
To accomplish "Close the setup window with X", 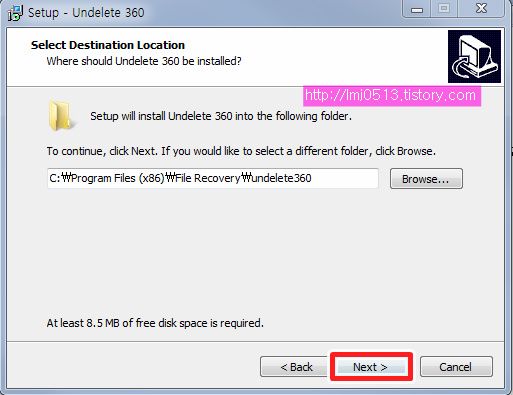I will [x=481, y=9].
